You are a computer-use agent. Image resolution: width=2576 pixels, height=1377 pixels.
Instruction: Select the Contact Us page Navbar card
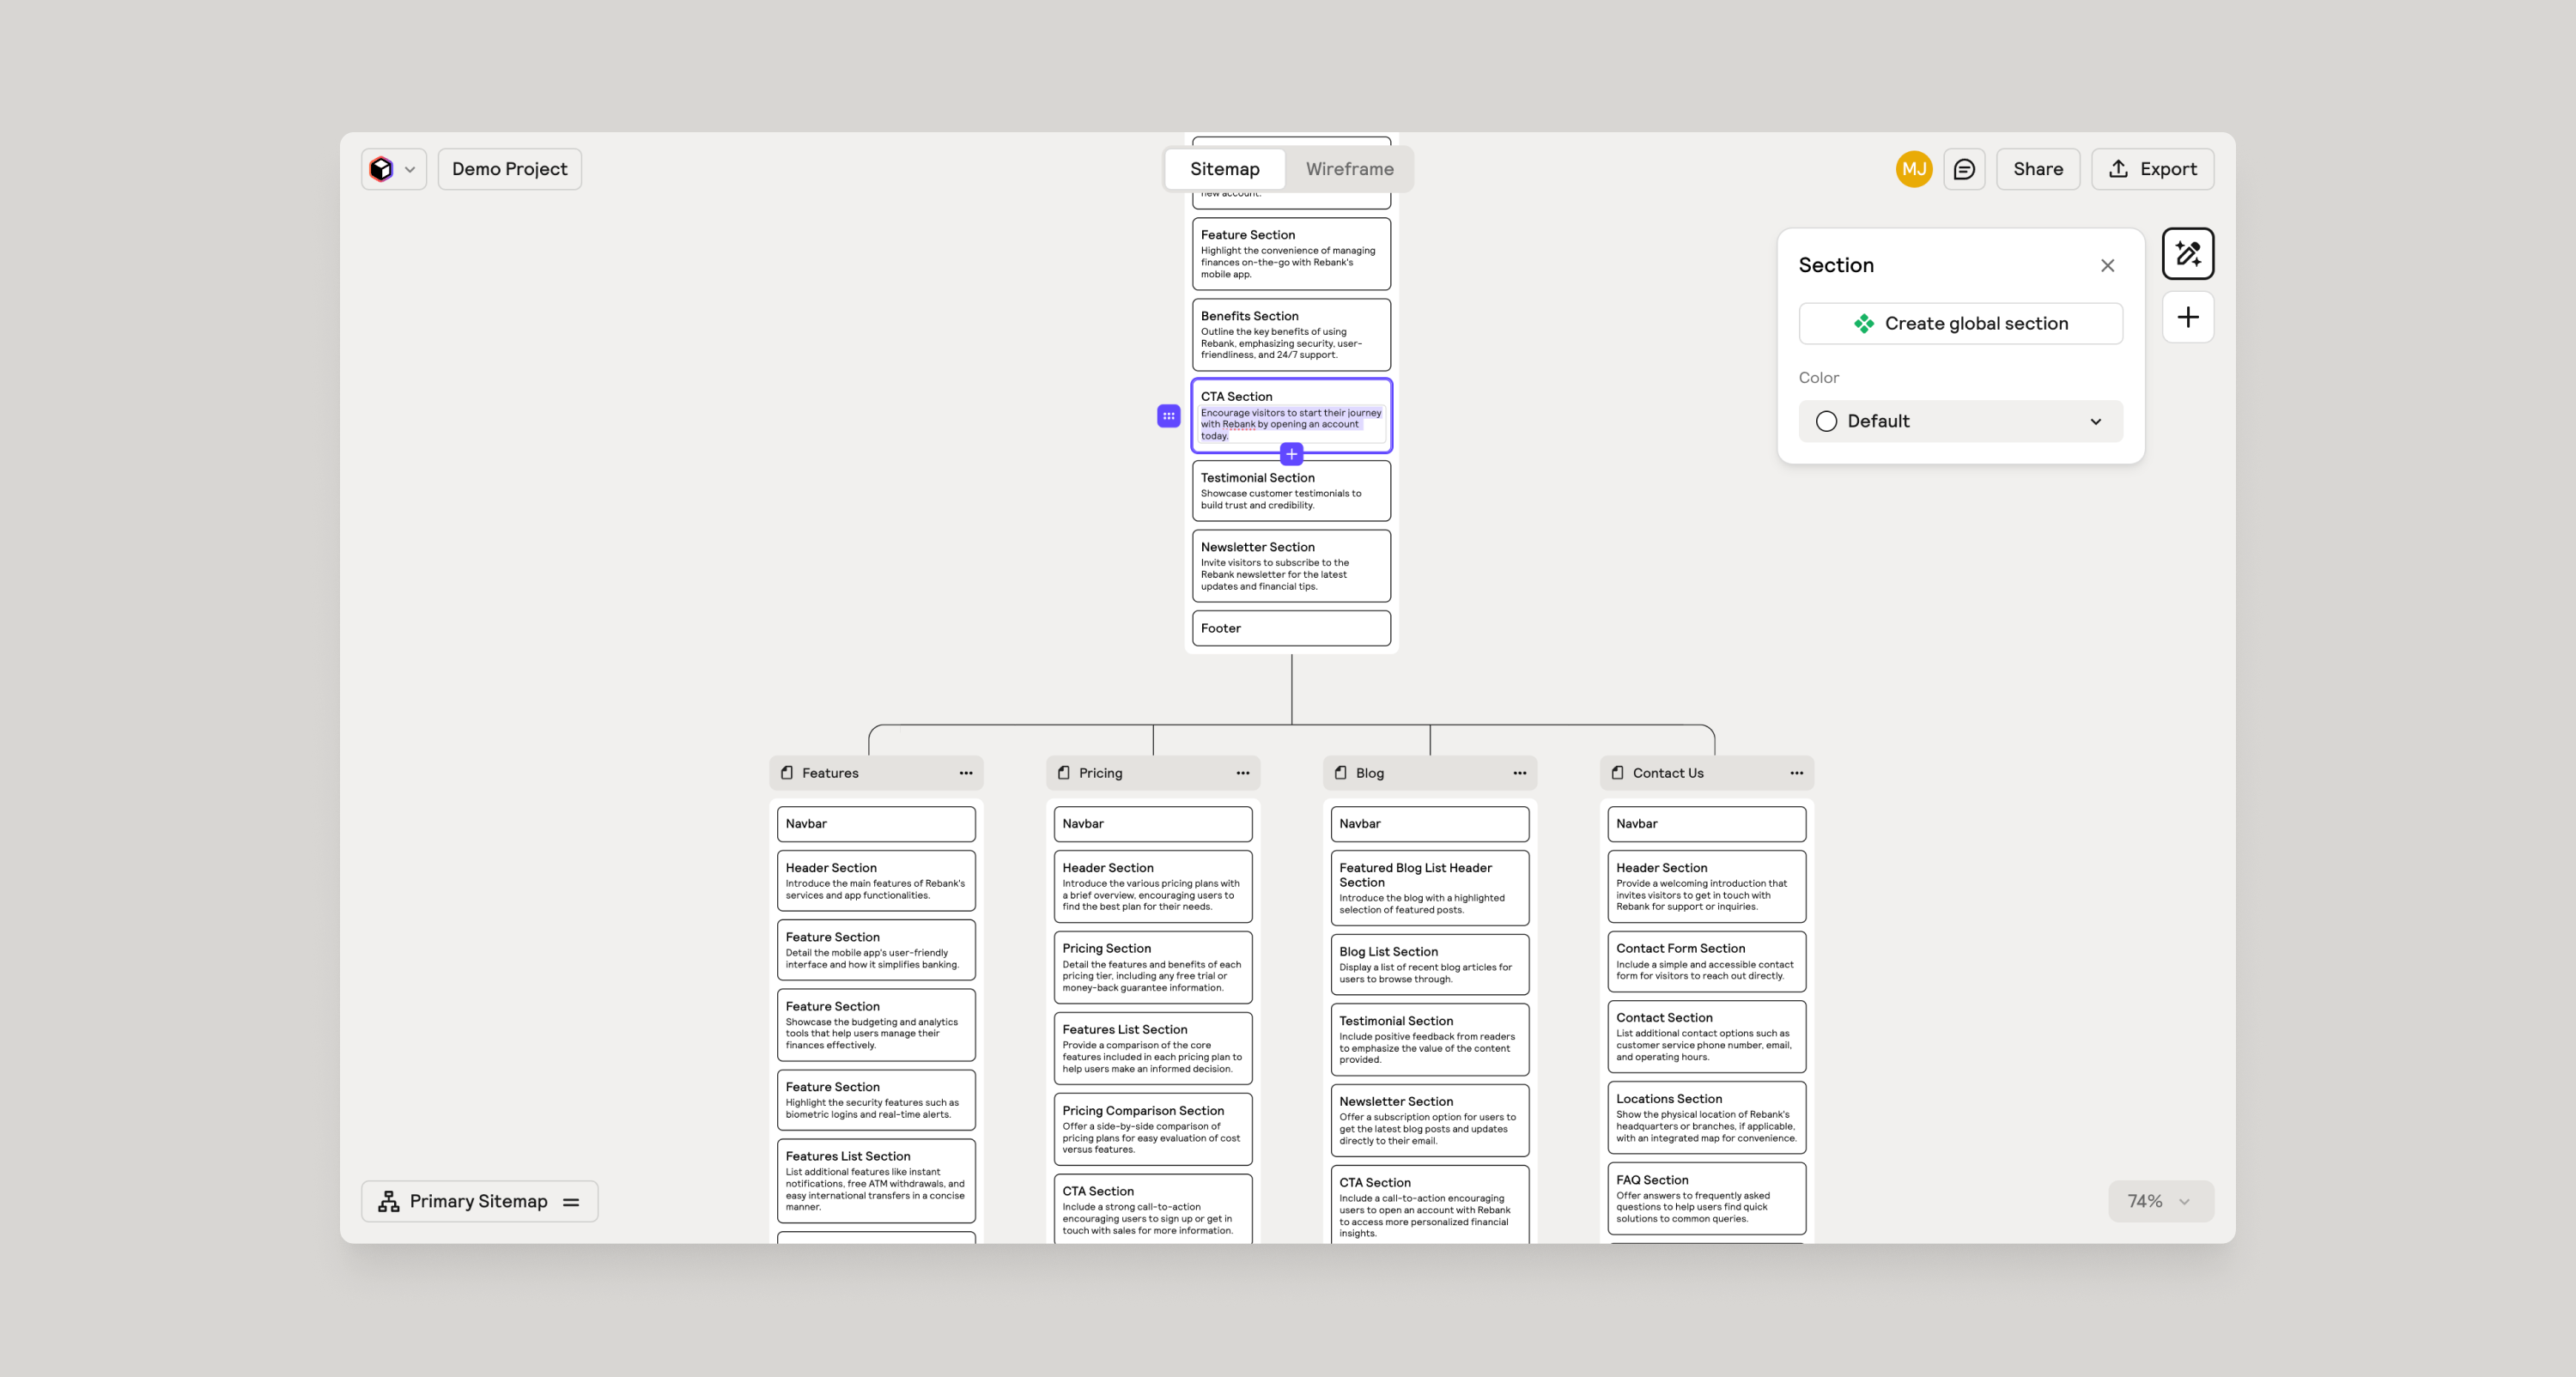(1707, 824)
